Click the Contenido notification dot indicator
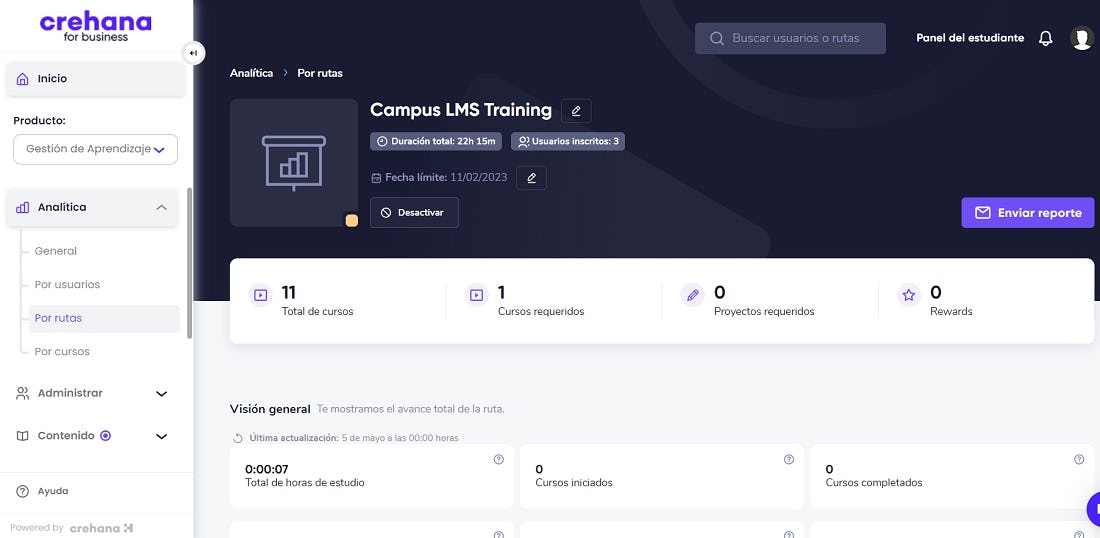Viewport: 1100px width, 538px height. coord(105,436)
